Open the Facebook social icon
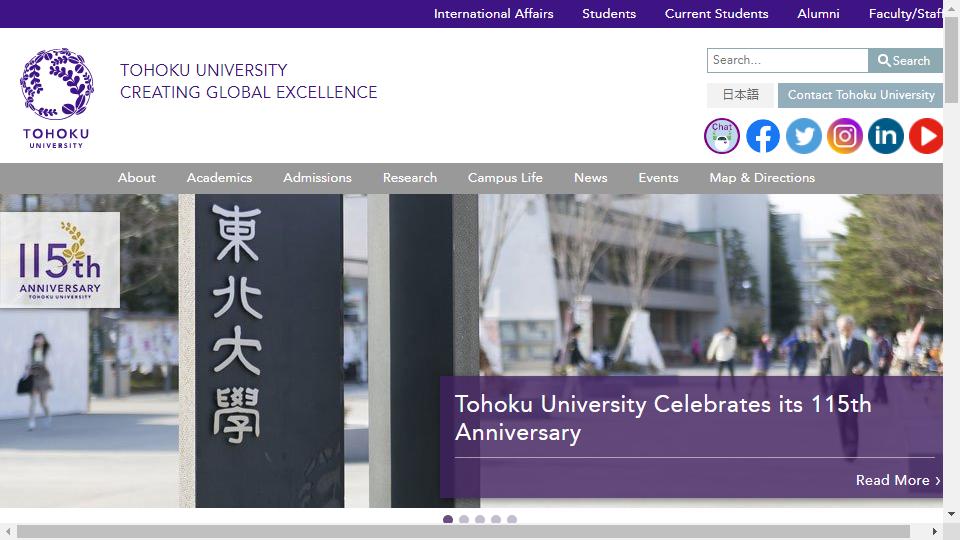Screen dimensions: 960x540 763,136
